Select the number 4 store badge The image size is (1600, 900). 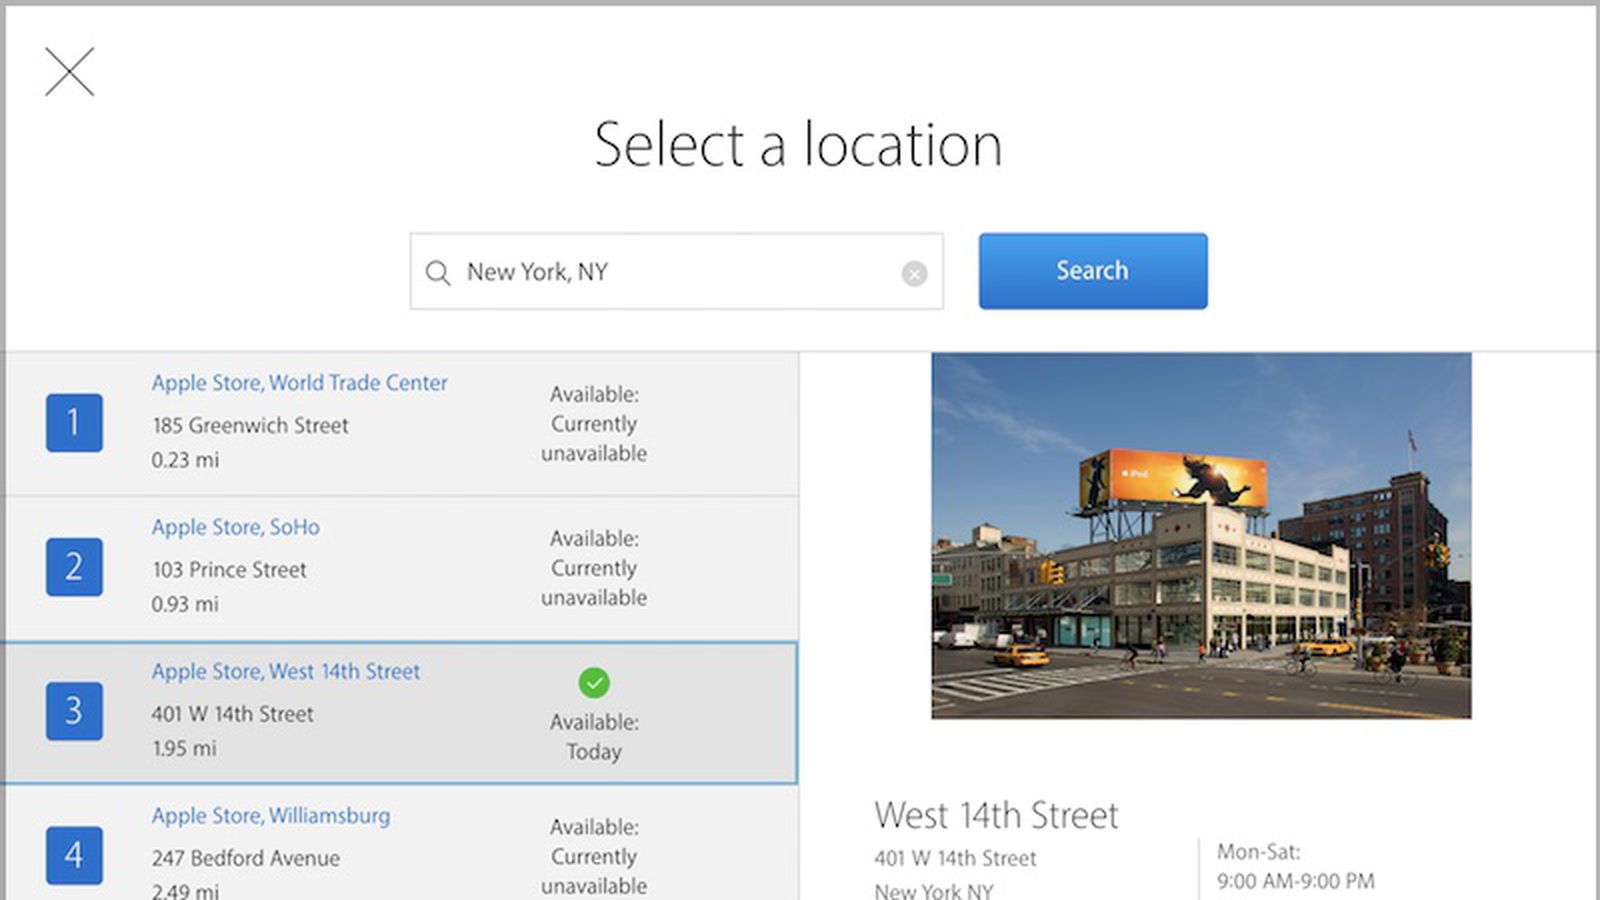(74, 855)
